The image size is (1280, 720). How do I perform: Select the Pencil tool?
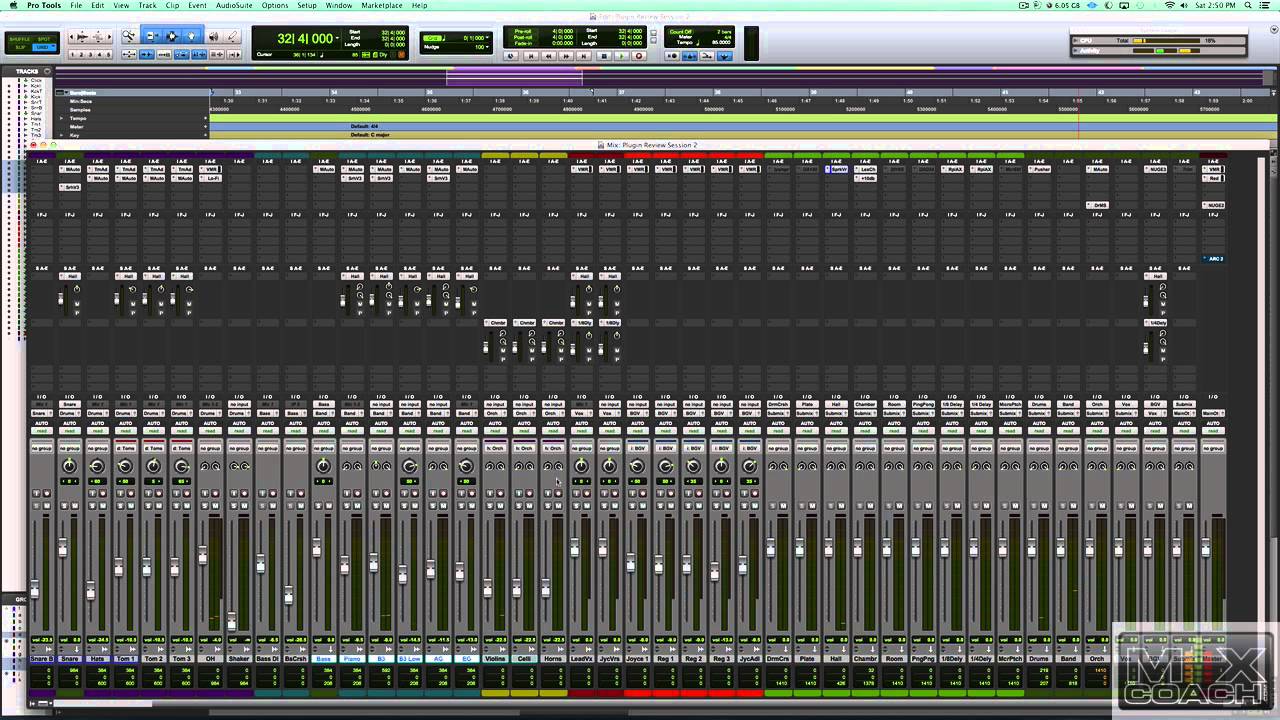coord(232,36)
